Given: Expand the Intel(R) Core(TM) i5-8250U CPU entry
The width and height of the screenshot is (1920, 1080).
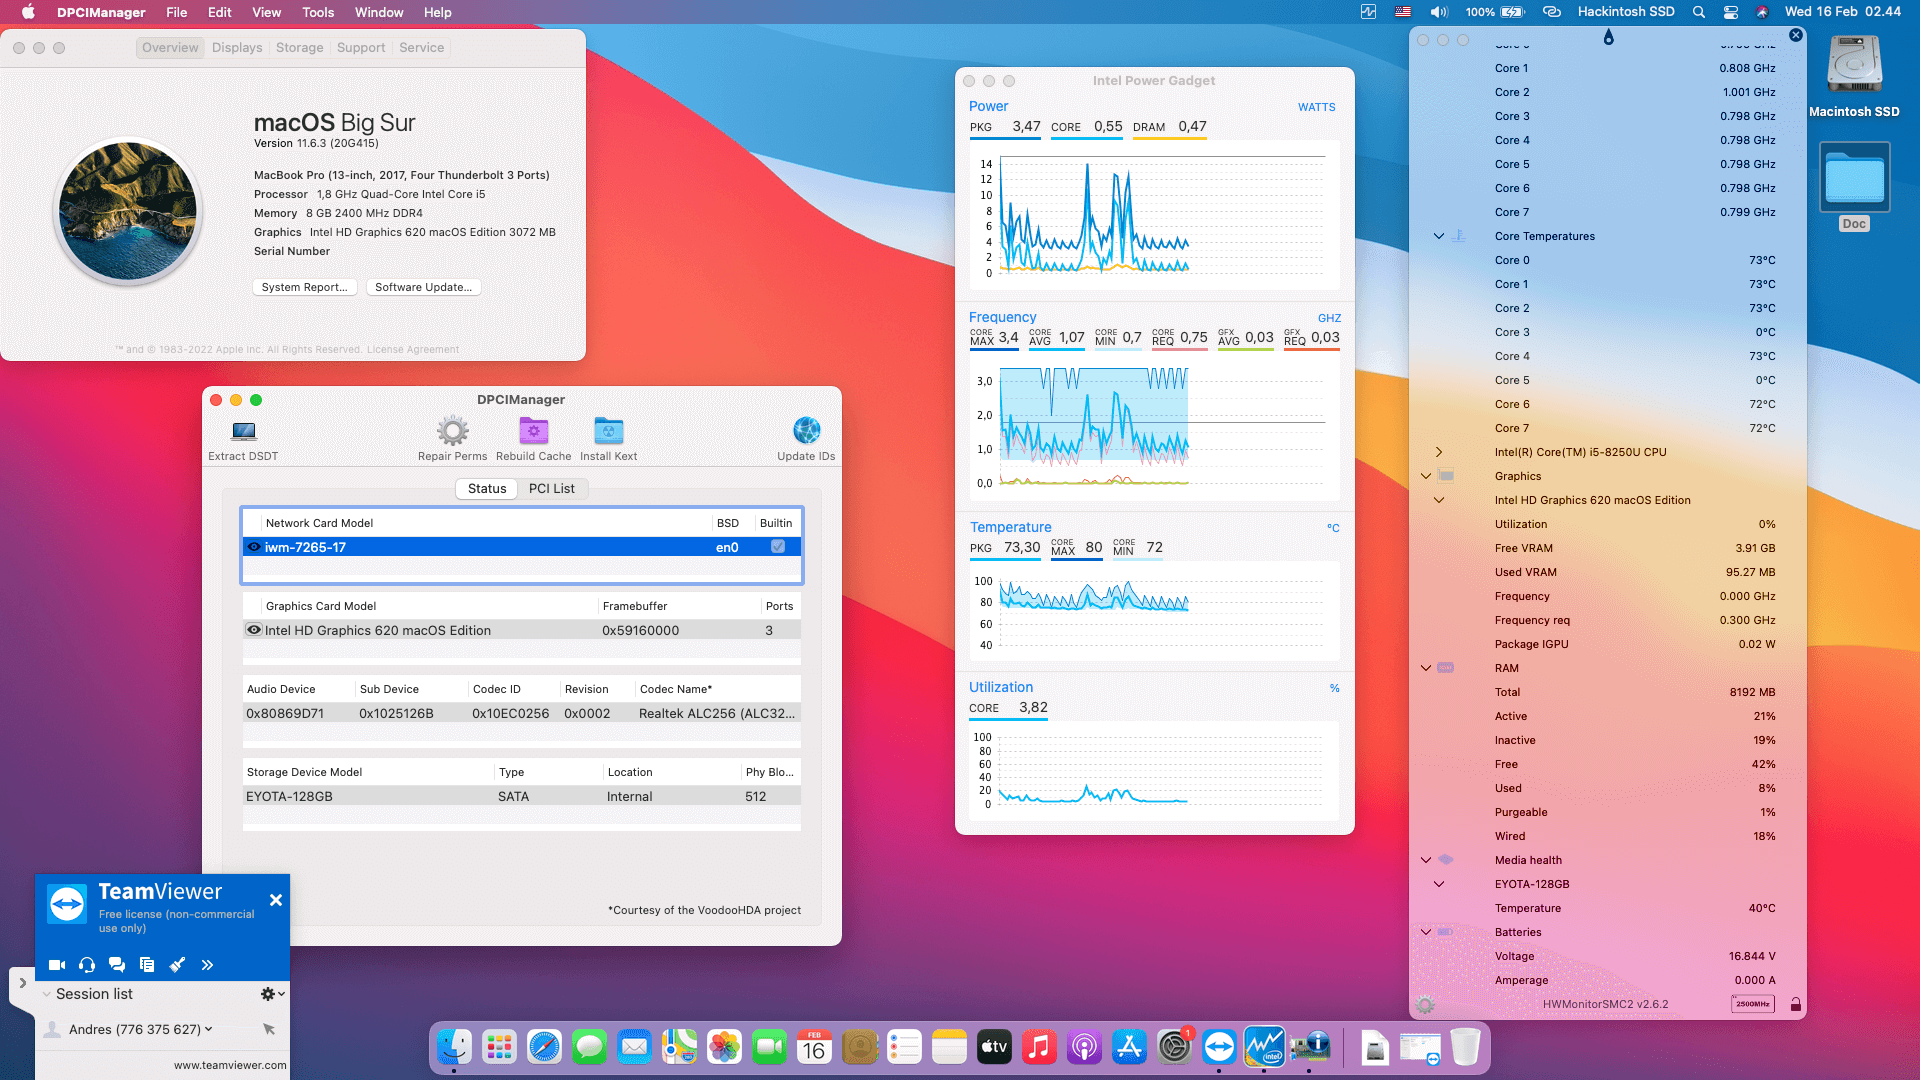Looking at the screenshot, I should point(1439,452).
